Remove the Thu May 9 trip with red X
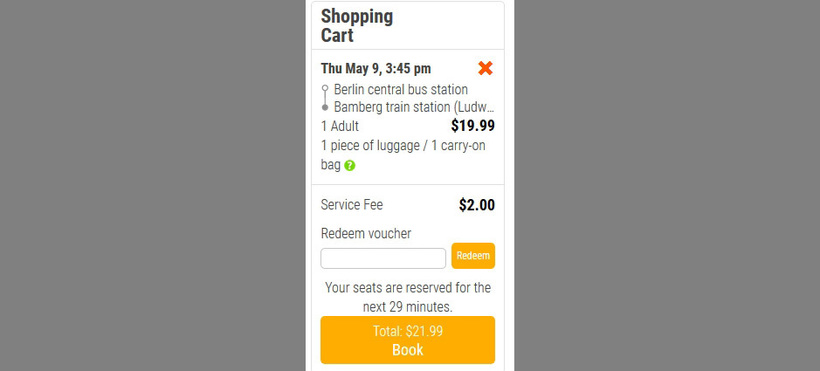820x371 pixels. [x=485, y=68]
